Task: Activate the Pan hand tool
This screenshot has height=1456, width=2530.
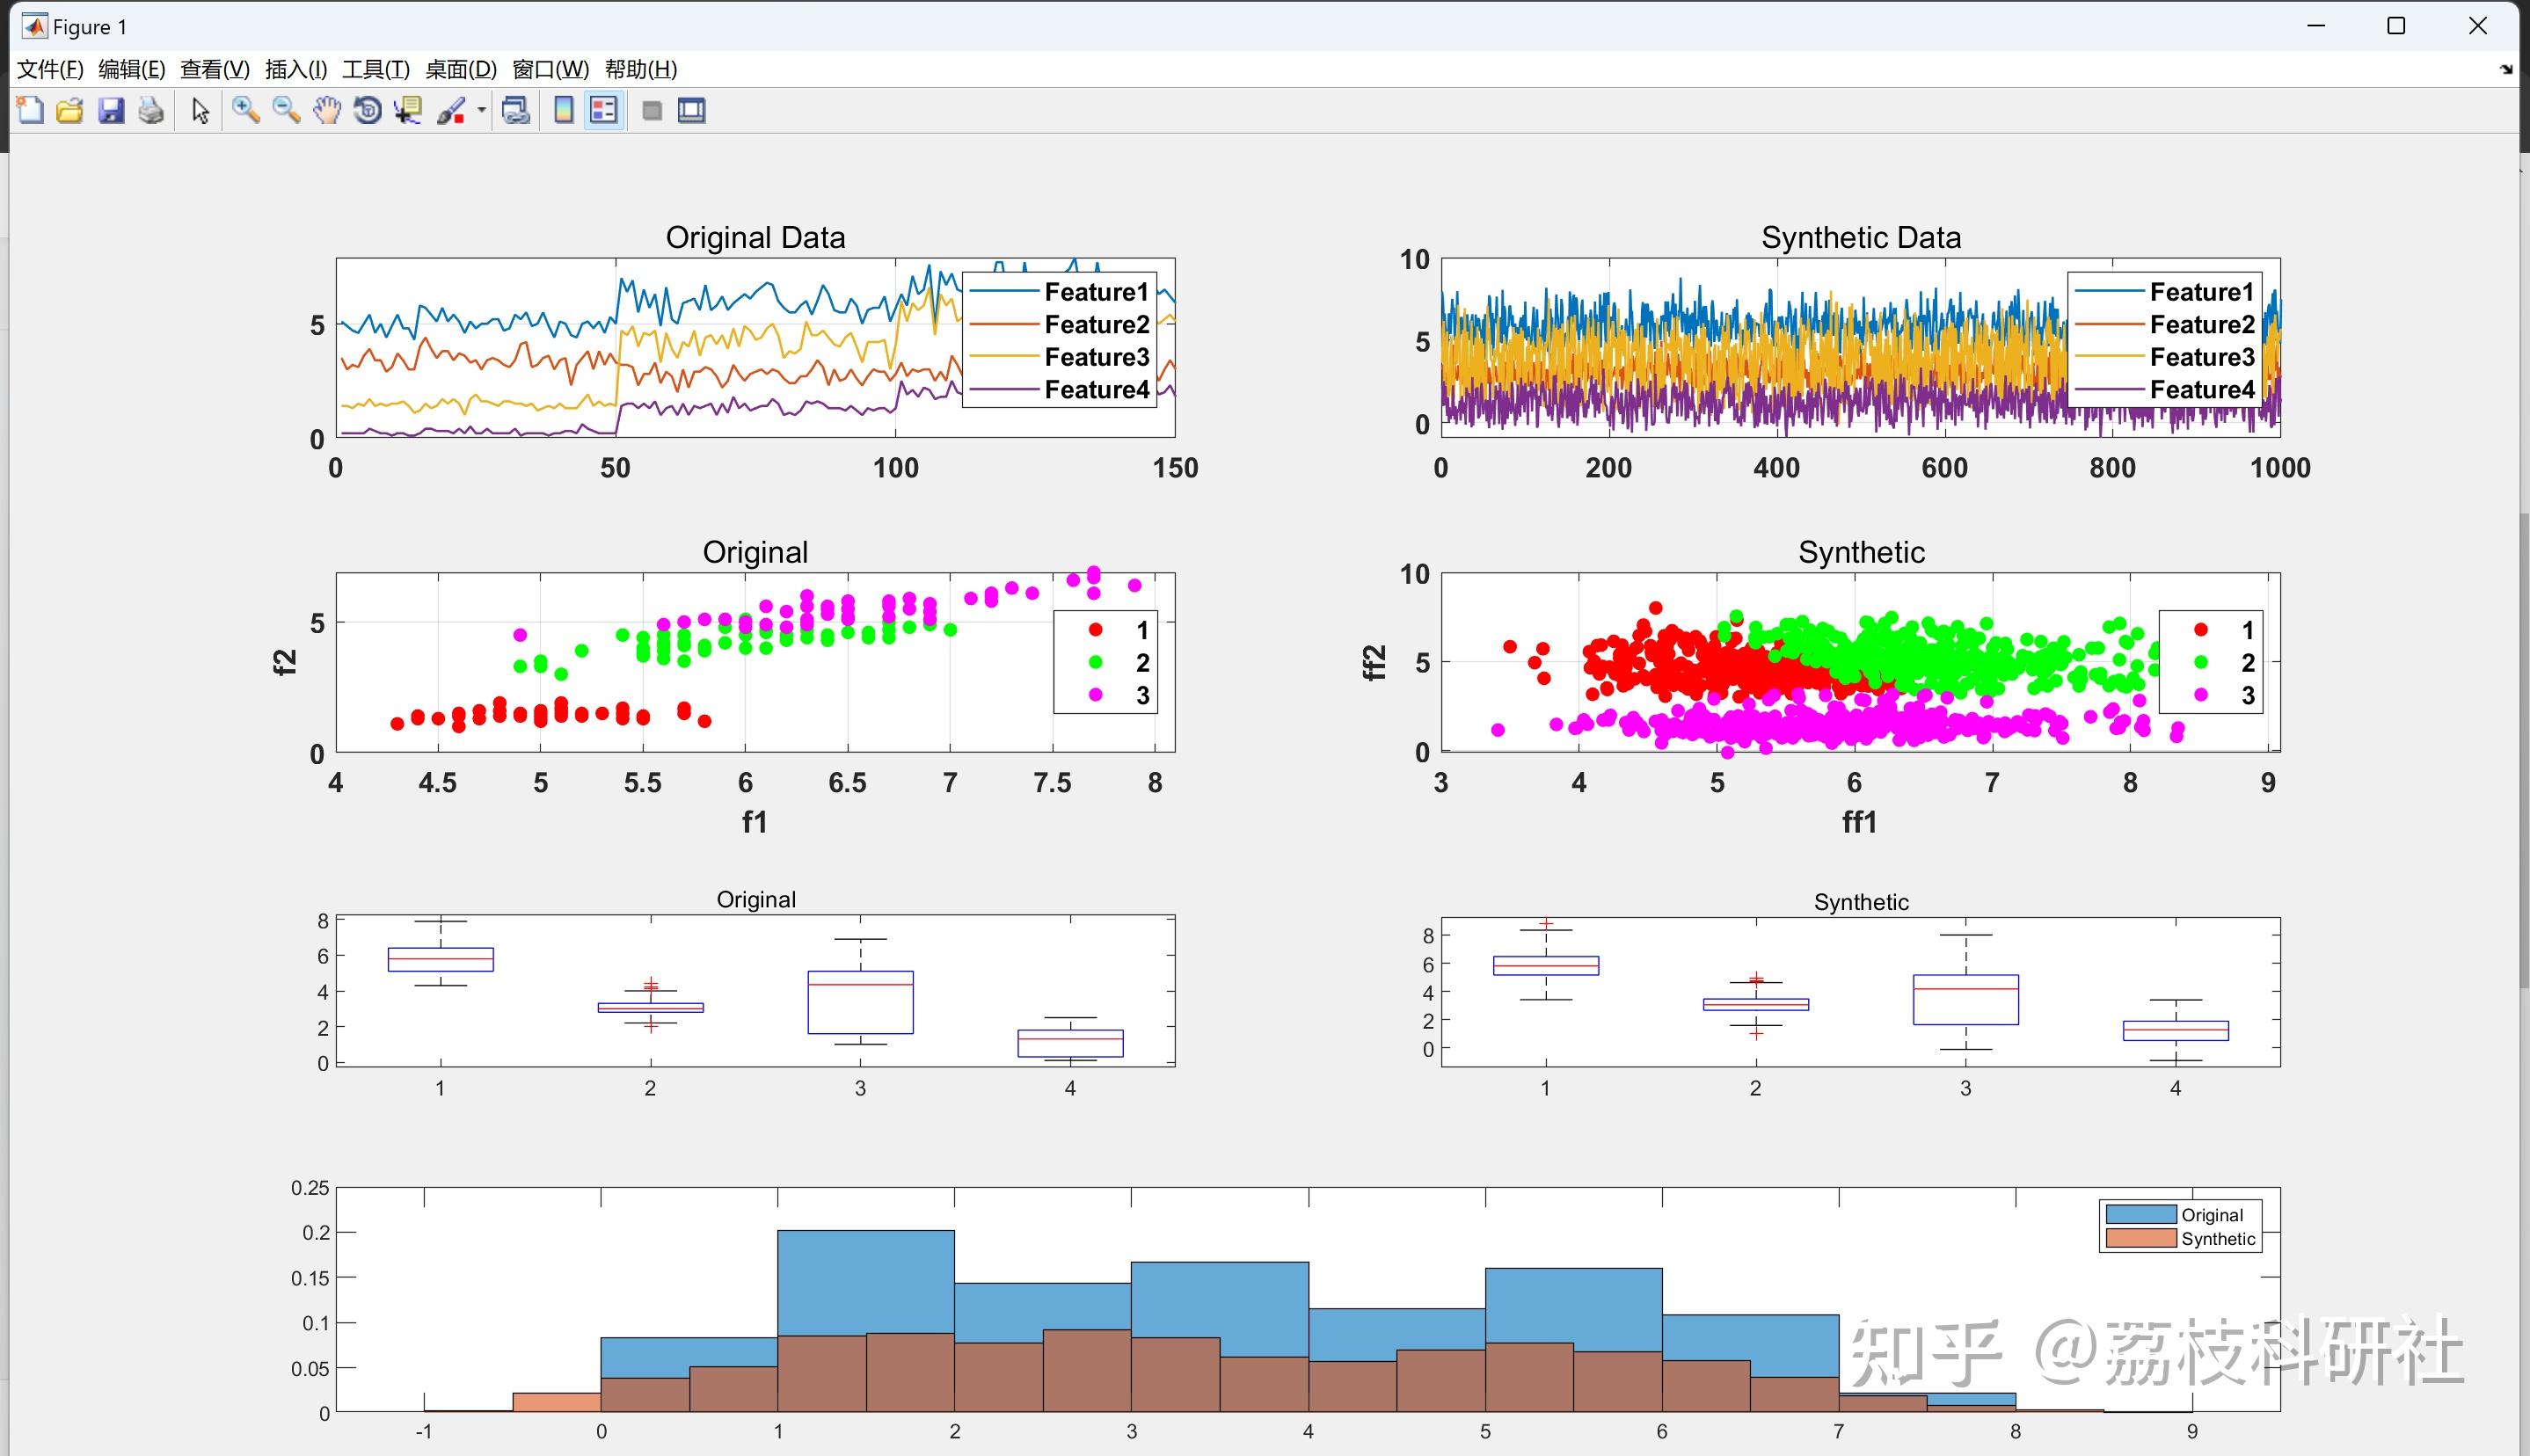Action: tap(327, 110)
